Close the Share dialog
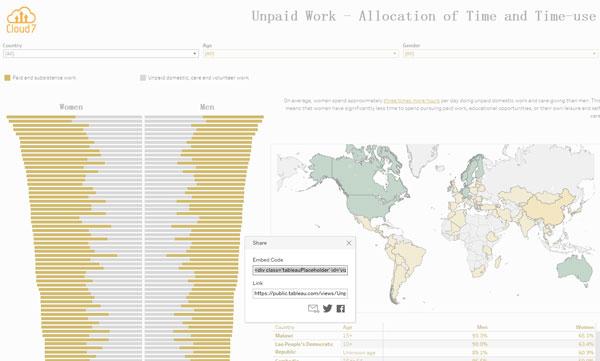This screenshot has width=600, height=361. [349, 243]
